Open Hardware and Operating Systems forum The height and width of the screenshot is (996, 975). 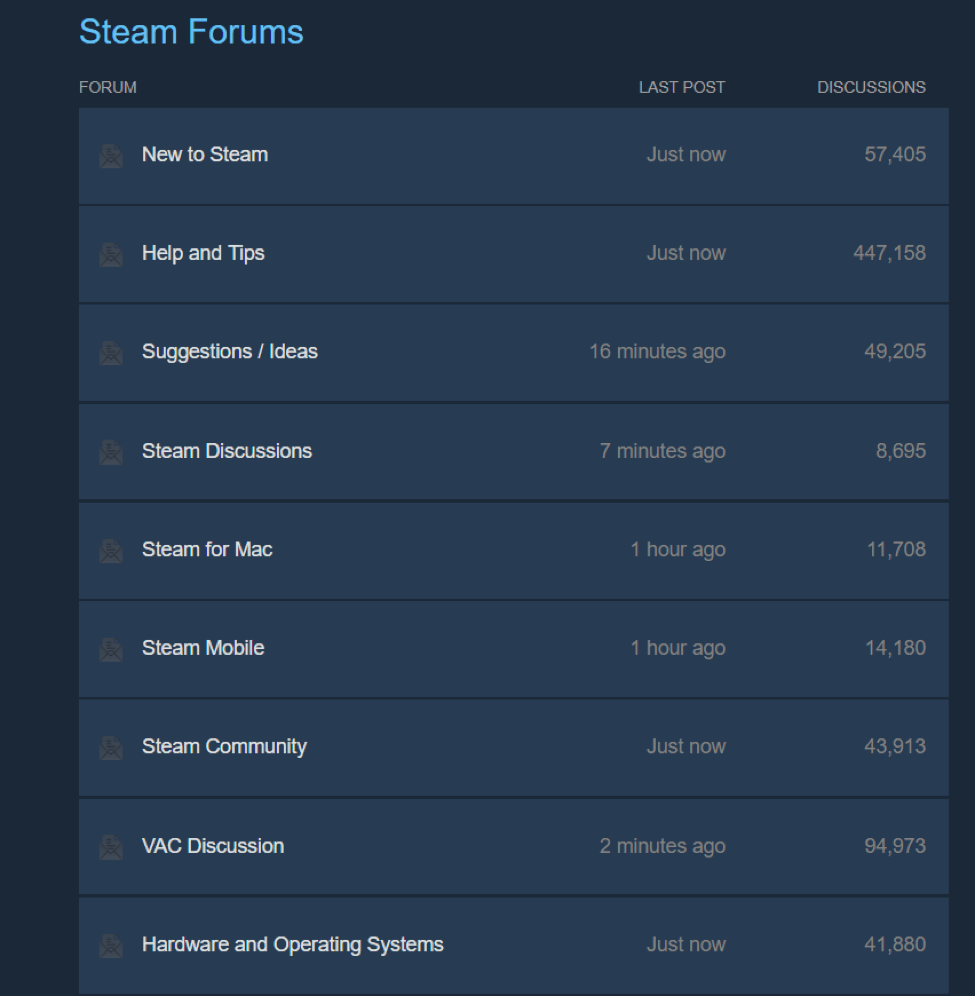(x=293, y=944)
